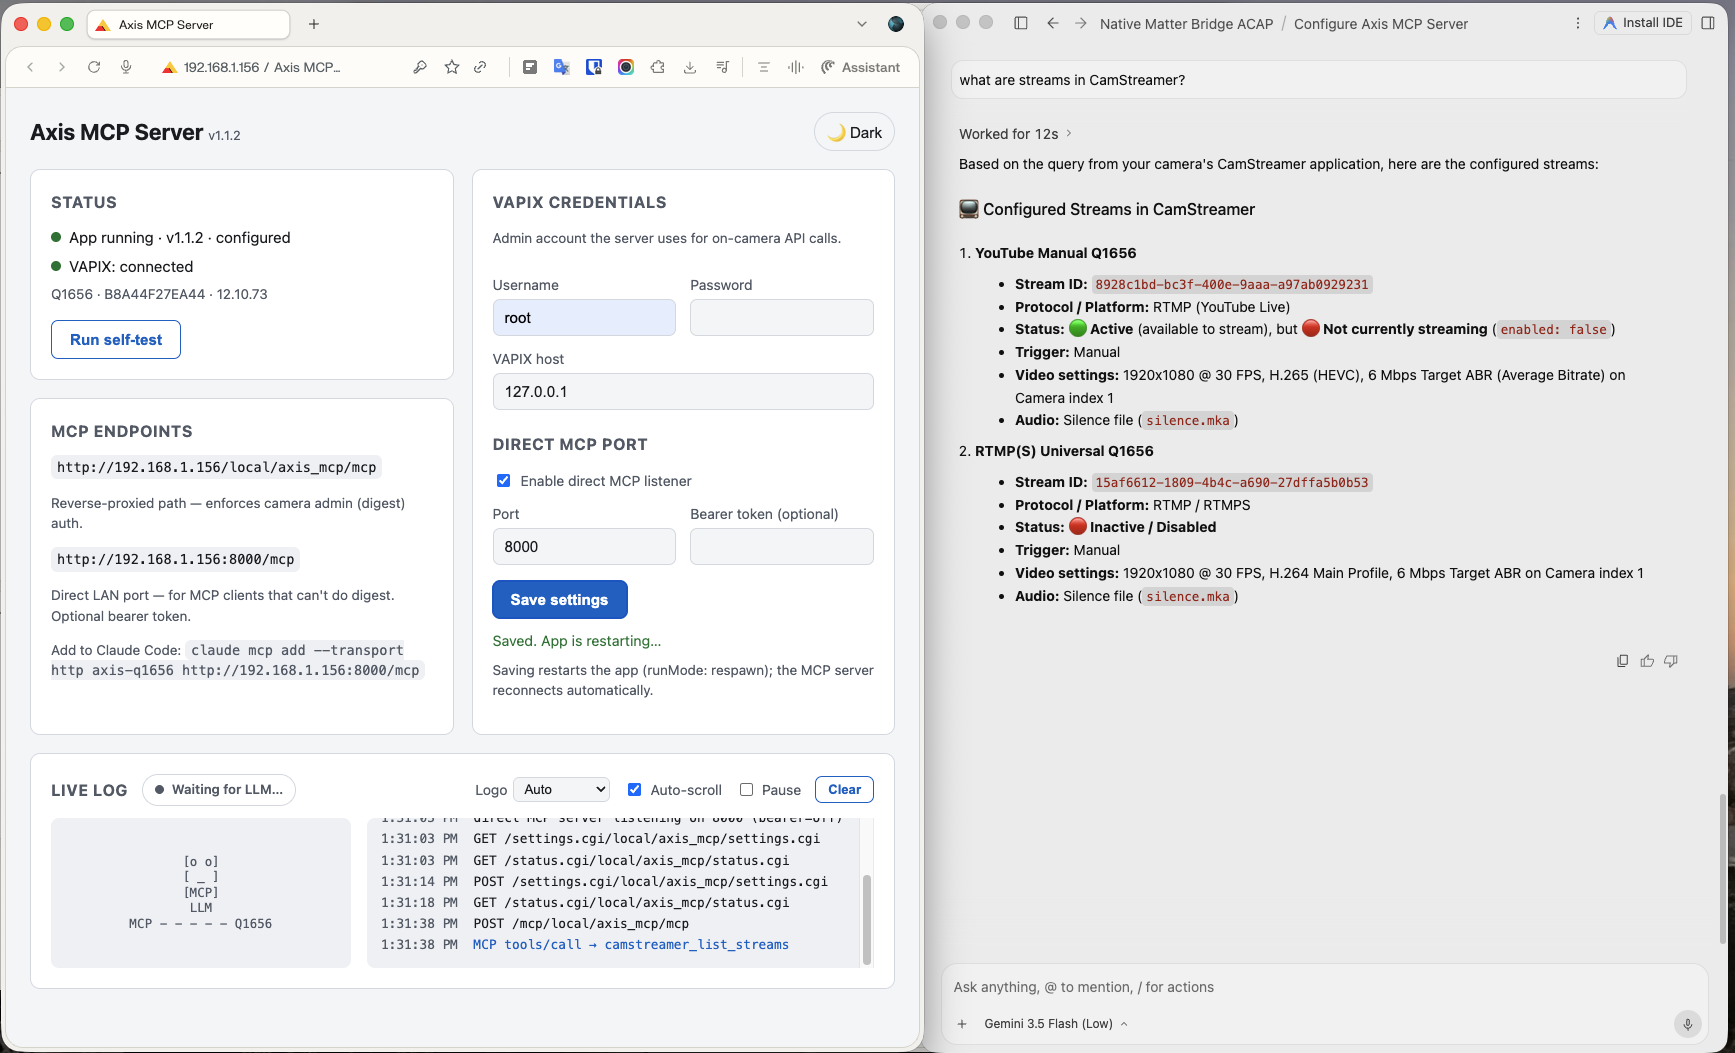Image resolution: width=1735 pixels, height=1053 pixels.
Task: Navigate forward in the chat window
Action: pos(1081,23)
